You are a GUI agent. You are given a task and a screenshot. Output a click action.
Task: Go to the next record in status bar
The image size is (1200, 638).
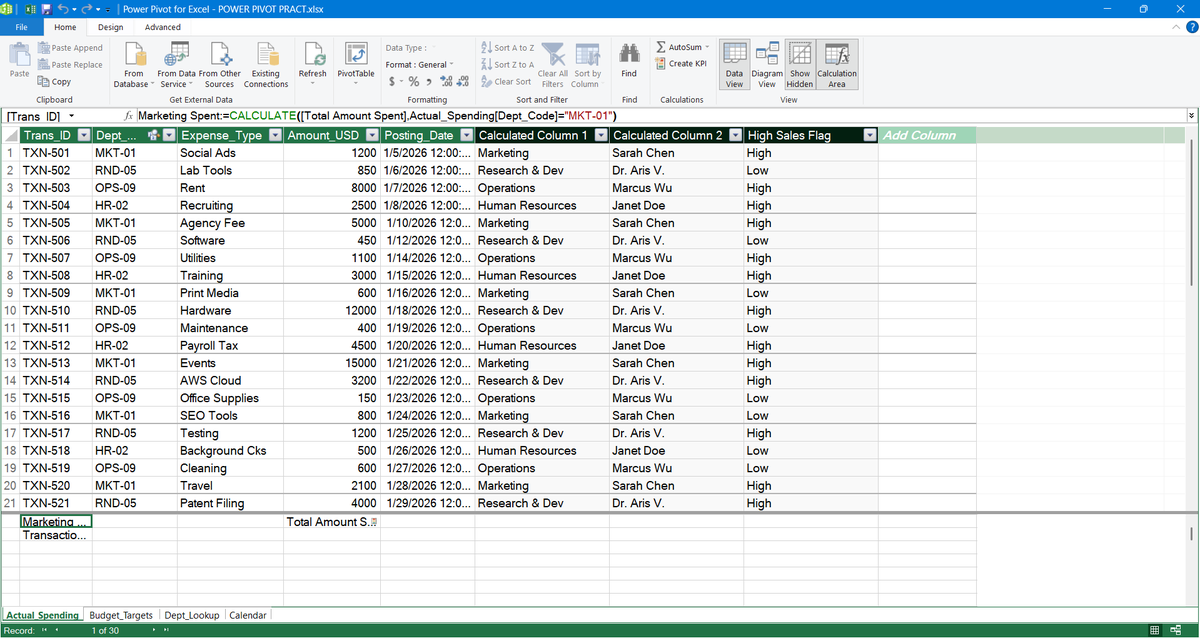coord(153,631)
